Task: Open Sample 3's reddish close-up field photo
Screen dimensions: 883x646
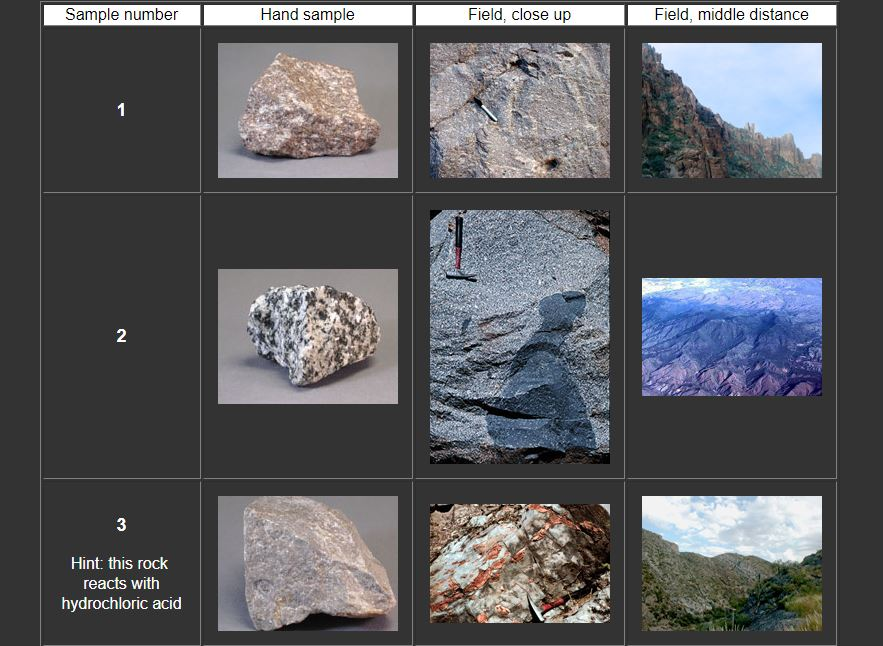Action: pos(518,562)
